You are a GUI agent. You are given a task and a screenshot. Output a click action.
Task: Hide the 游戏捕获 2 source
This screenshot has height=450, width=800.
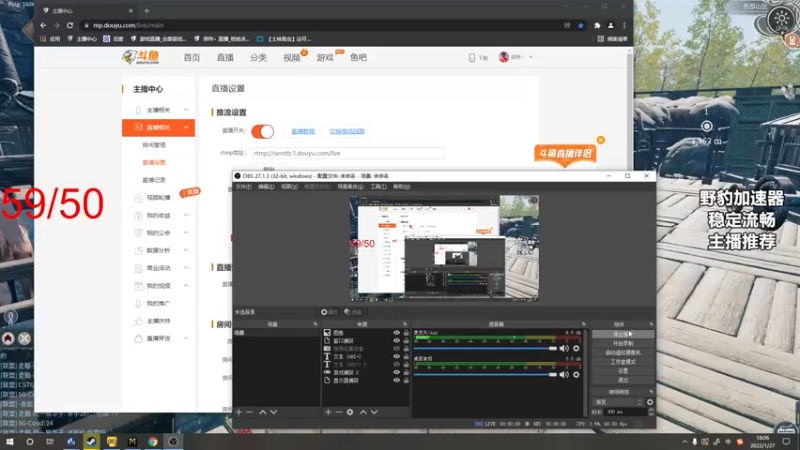[x=396, y=372]
